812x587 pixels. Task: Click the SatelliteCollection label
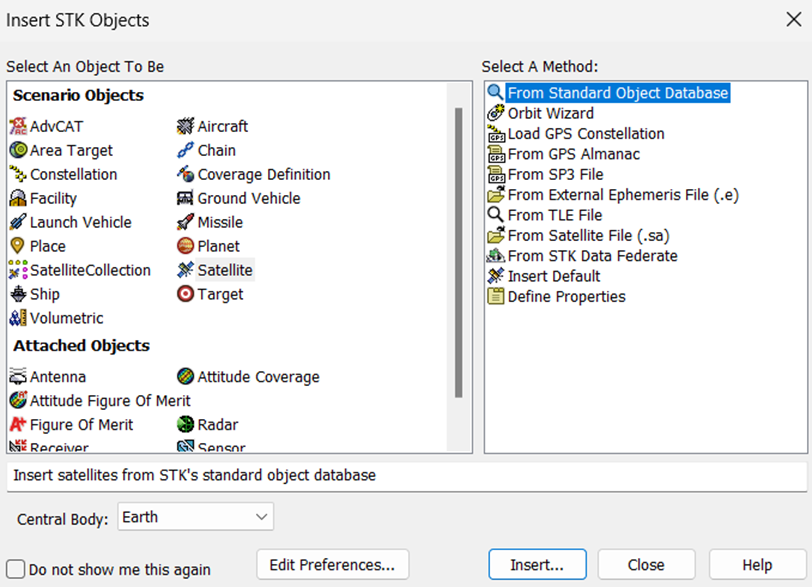tap(90, 270)
